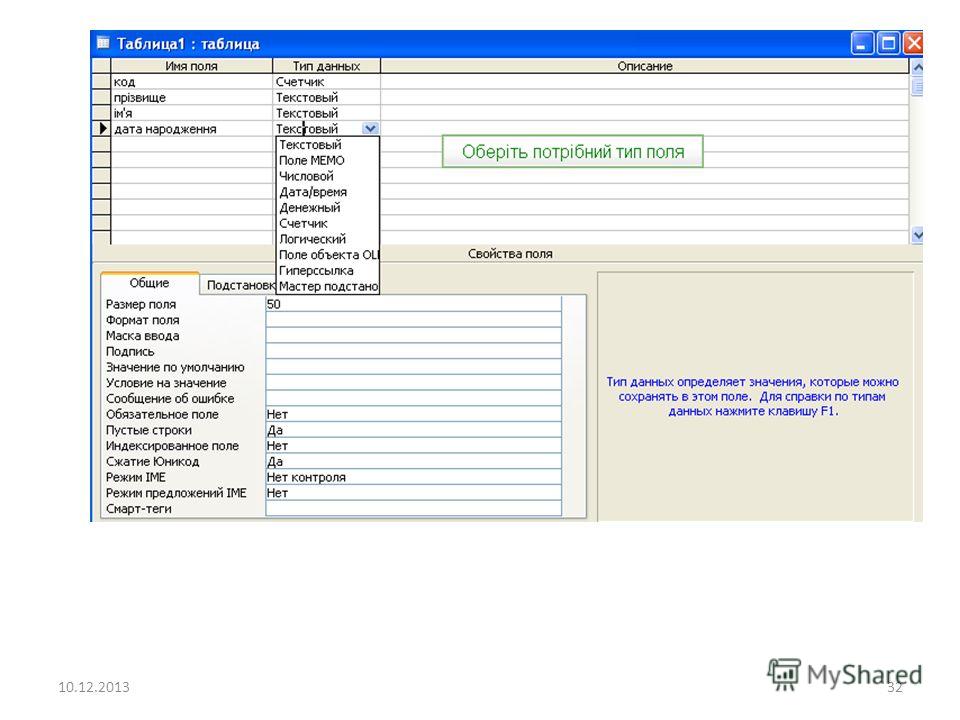The width and height of the screenshot is (960, 720).
Task: Click the Размер поля value 50
Action: 413,304
